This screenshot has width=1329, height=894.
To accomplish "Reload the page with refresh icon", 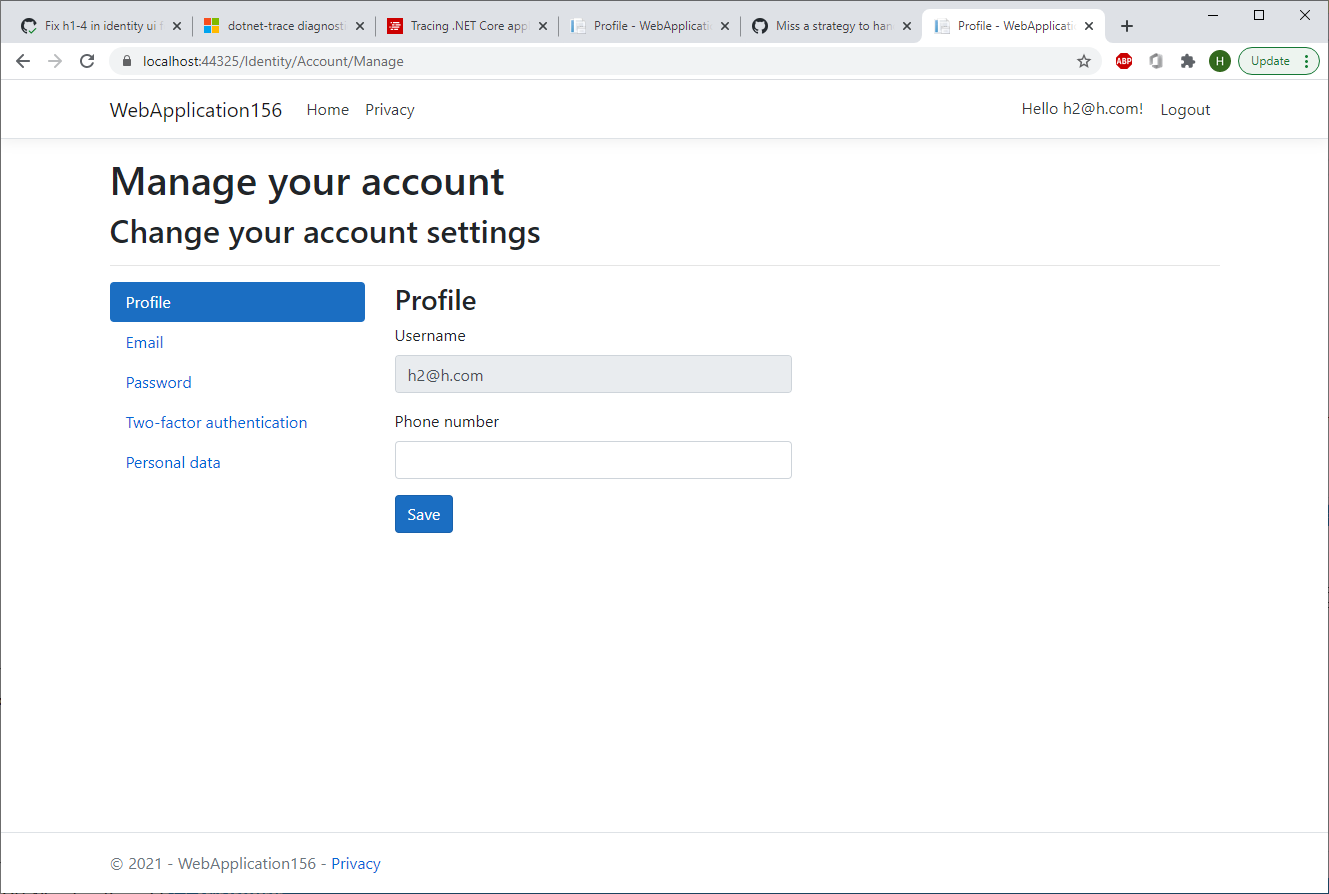I will click(87, 61).
